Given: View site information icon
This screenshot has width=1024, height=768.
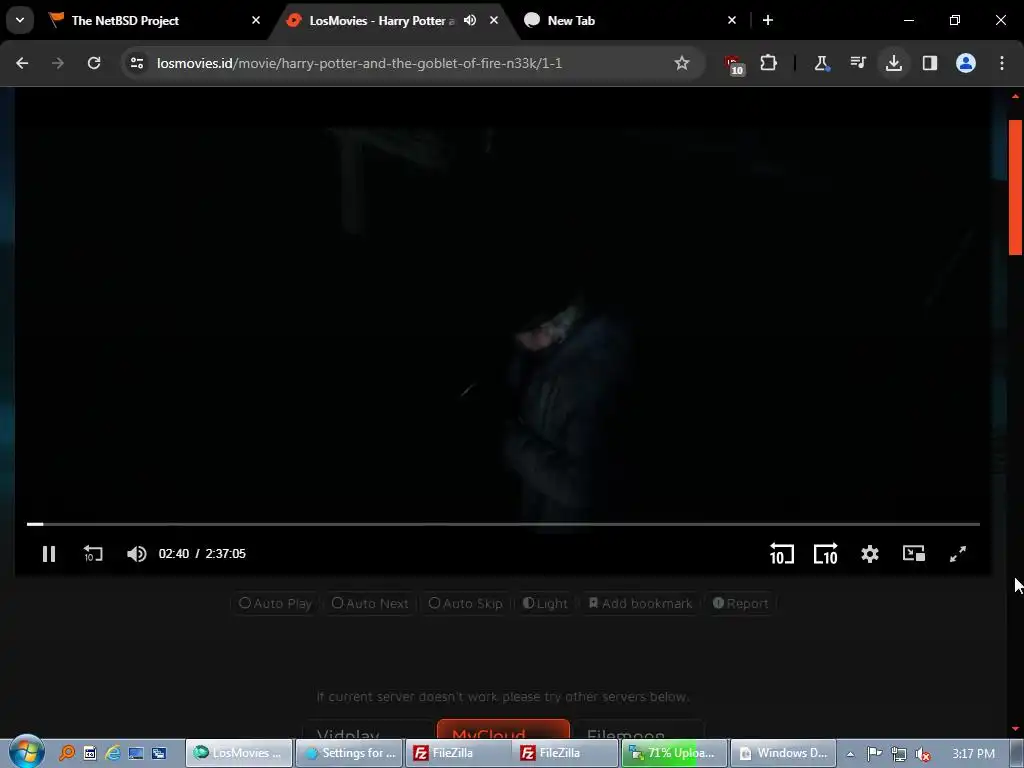Looking at the screenshot, I should (x=137, y=63).
